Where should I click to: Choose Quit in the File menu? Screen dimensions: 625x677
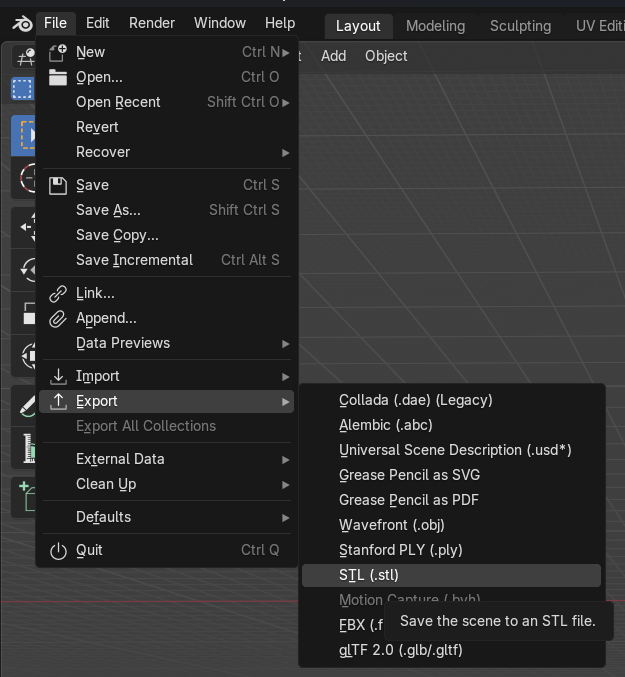coord(167,550)
